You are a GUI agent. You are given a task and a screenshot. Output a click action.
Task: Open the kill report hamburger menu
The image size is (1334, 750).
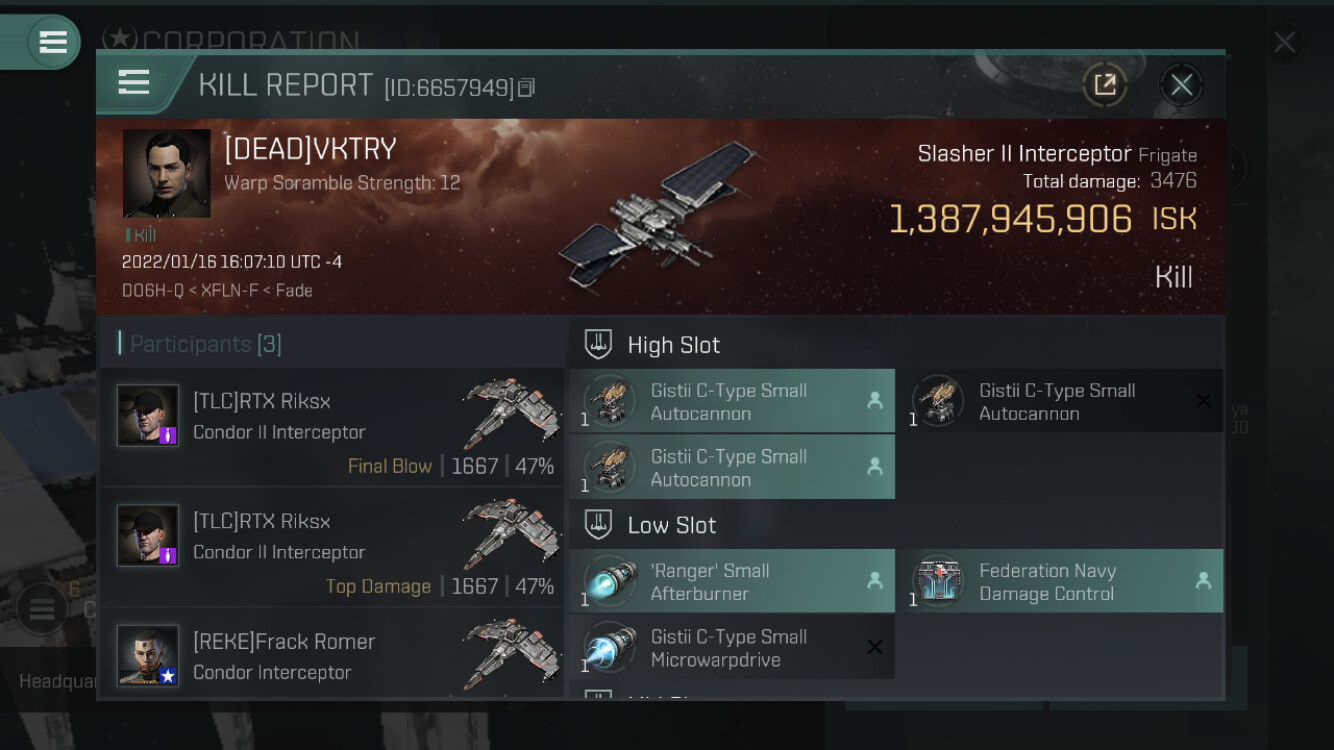point(133,82)
